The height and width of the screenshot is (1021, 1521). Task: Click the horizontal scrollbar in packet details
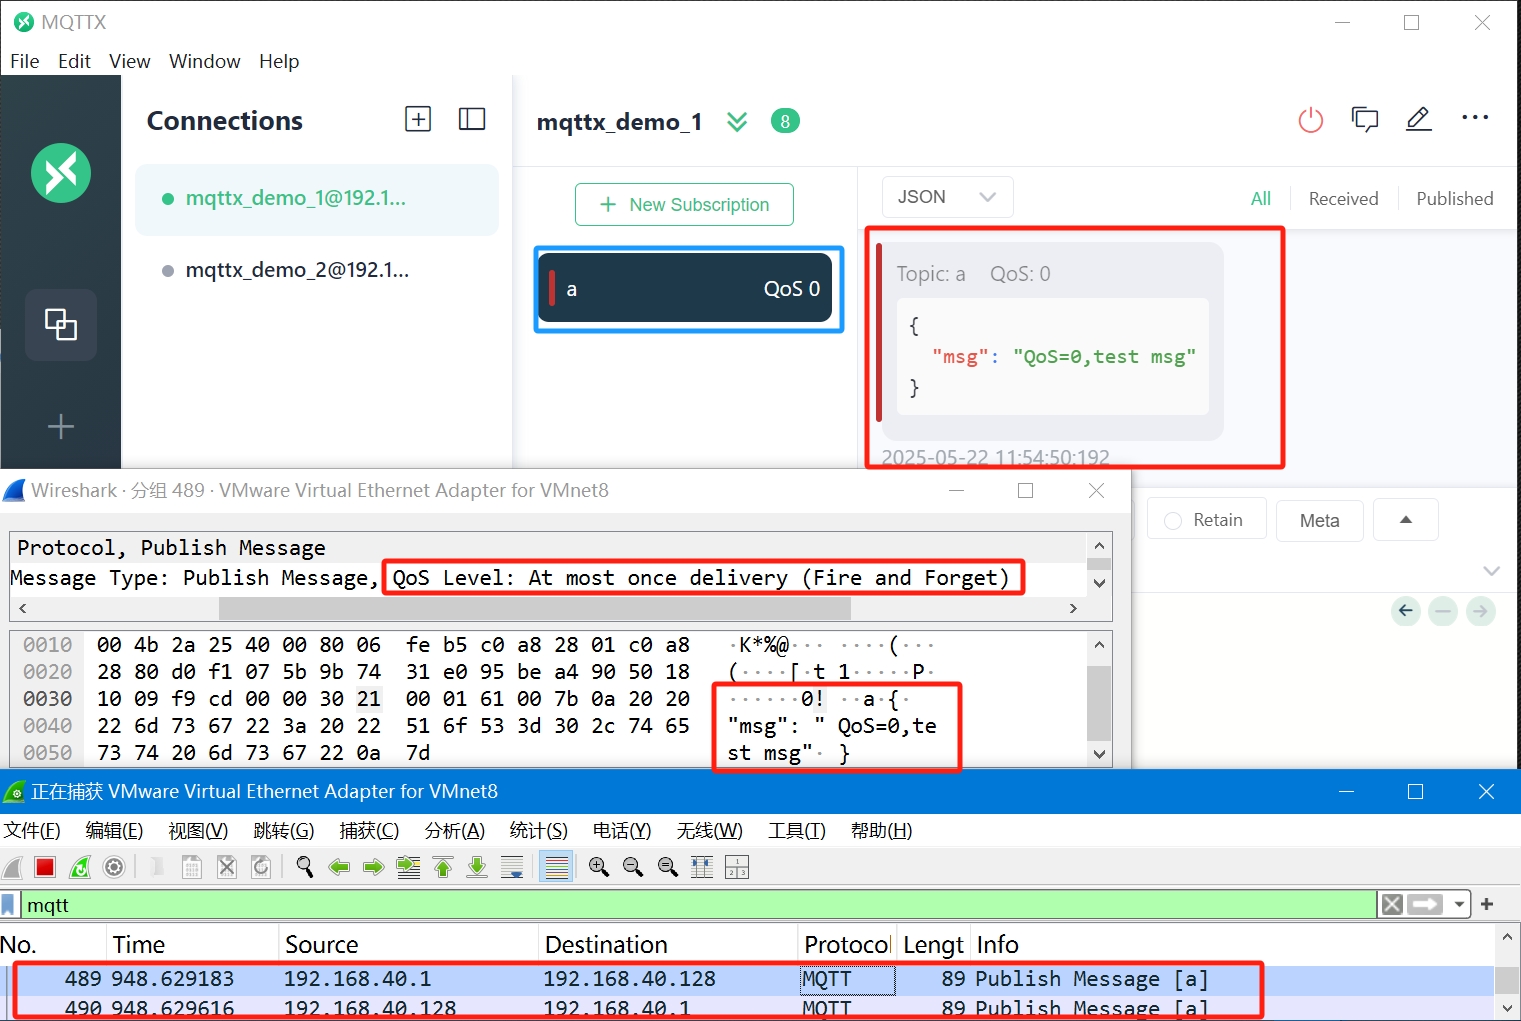pyautogui.click(x=535, y=608)
